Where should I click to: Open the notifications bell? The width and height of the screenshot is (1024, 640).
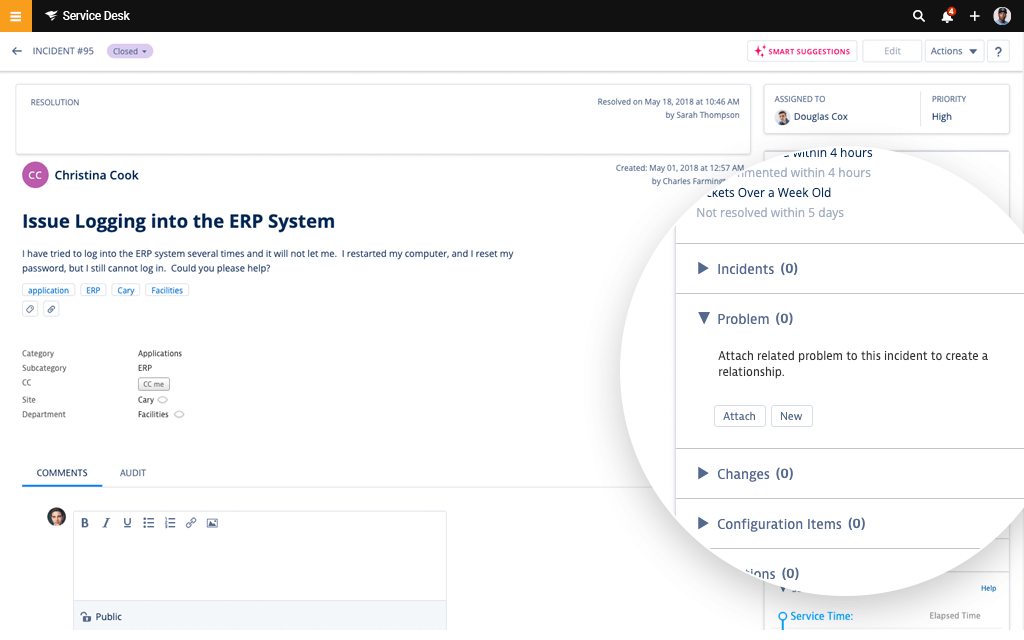[947, 16]
